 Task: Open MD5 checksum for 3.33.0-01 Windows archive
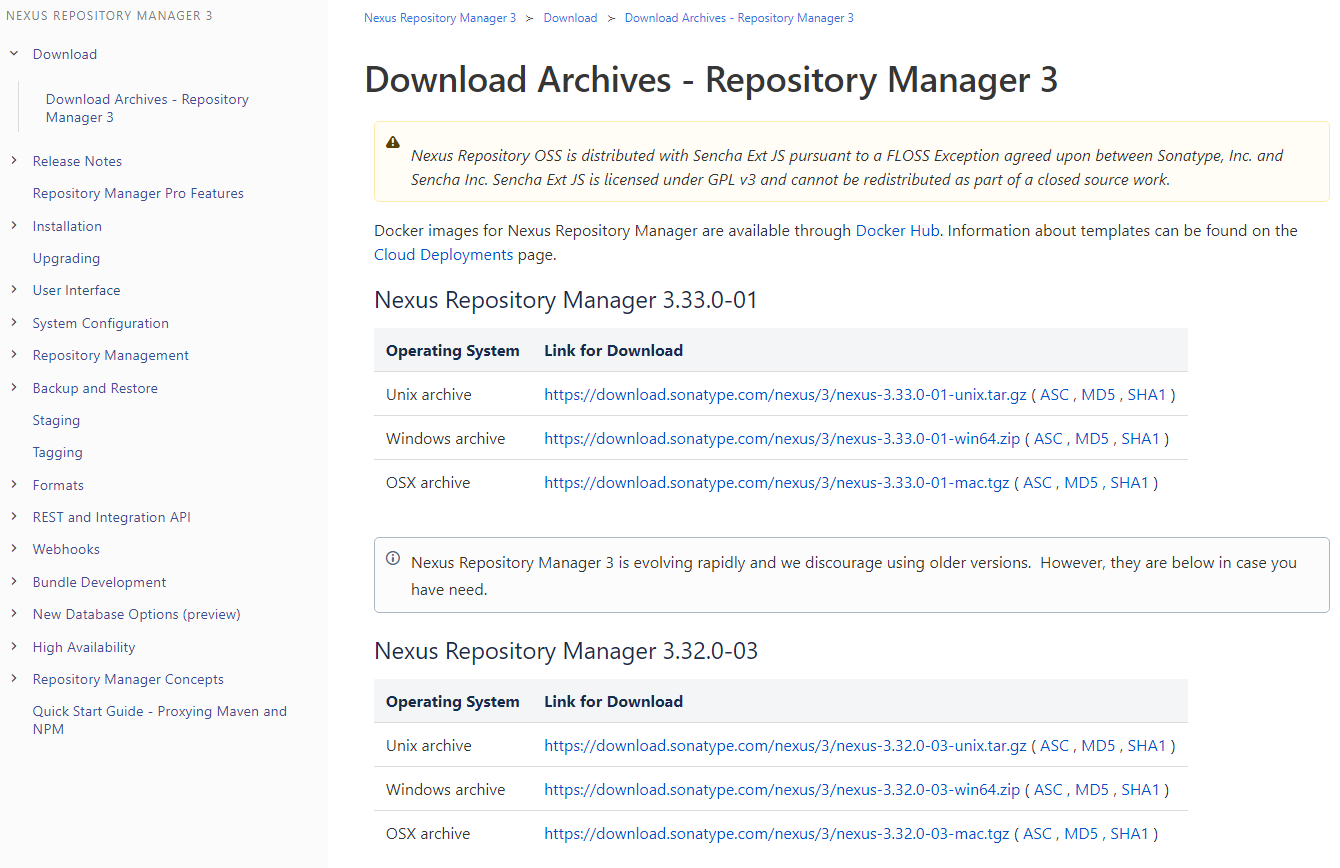click(1092, 438)
